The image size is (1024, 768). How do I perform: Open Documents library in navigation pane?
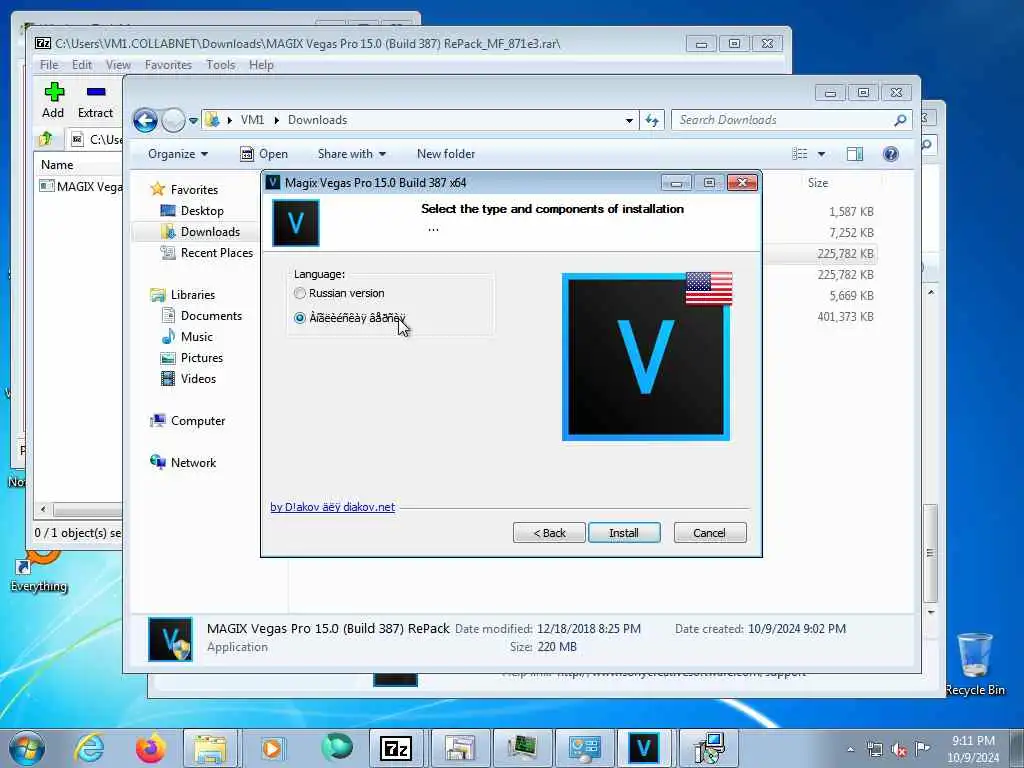click(202, 316)
